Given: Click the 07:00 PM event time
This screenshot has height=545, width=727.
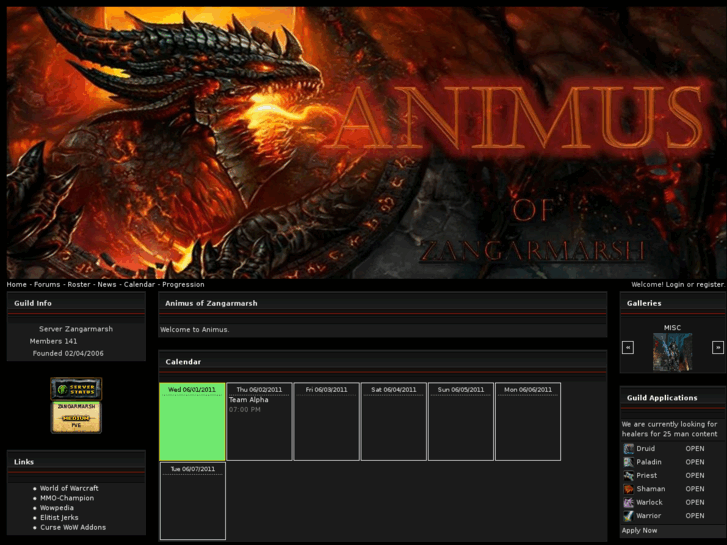Looking at the screenshot, I should (x=244, y=410).
